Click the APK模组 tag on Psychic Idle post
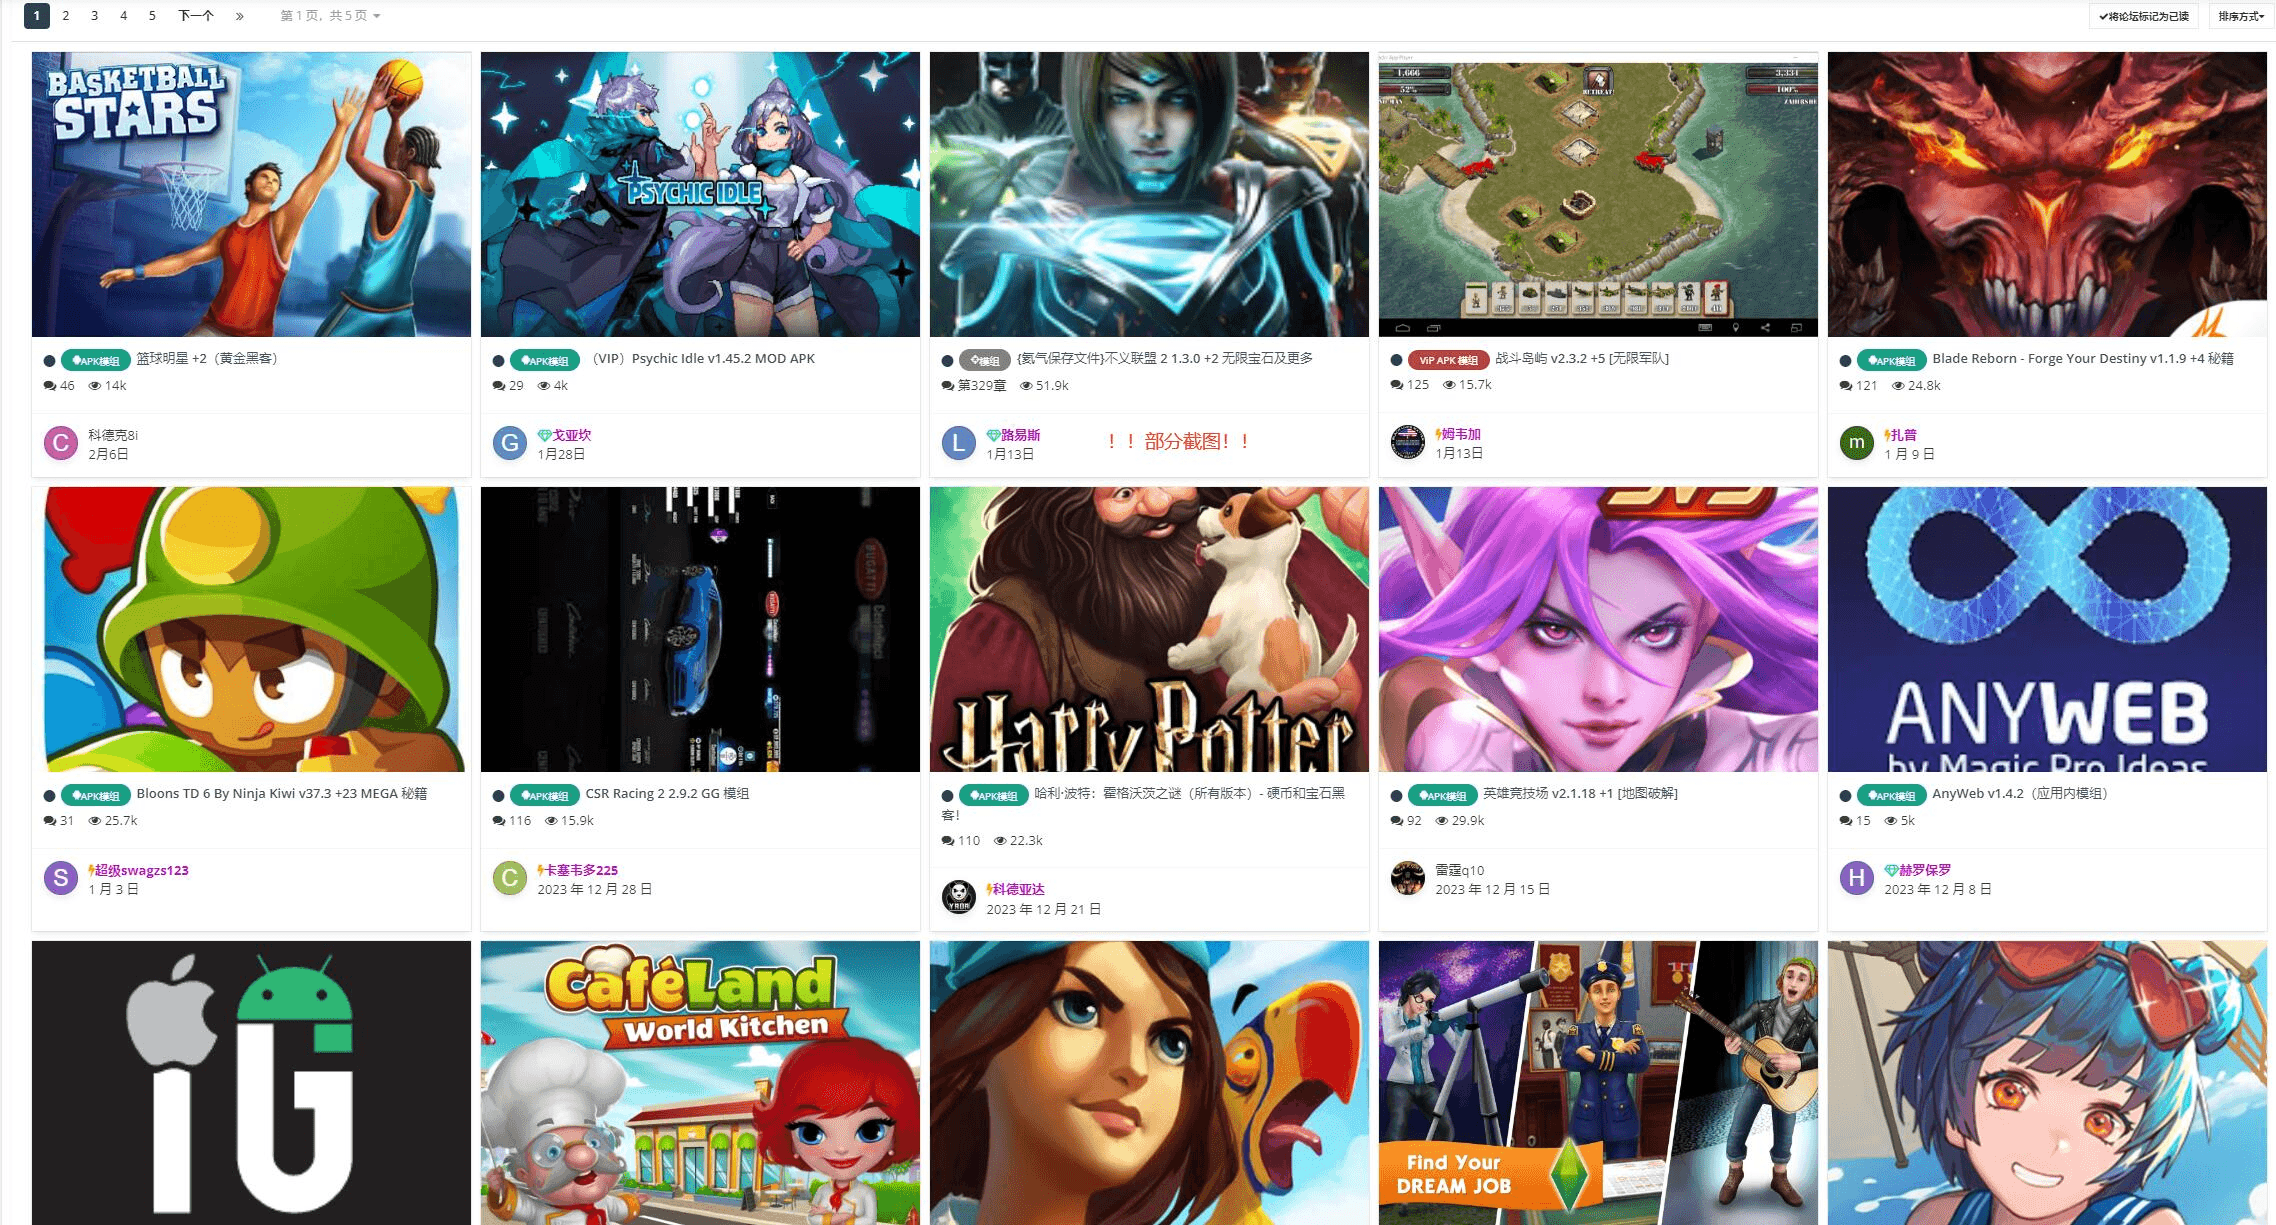This screenshot has width=2276, height=1225. coord(545,360)
